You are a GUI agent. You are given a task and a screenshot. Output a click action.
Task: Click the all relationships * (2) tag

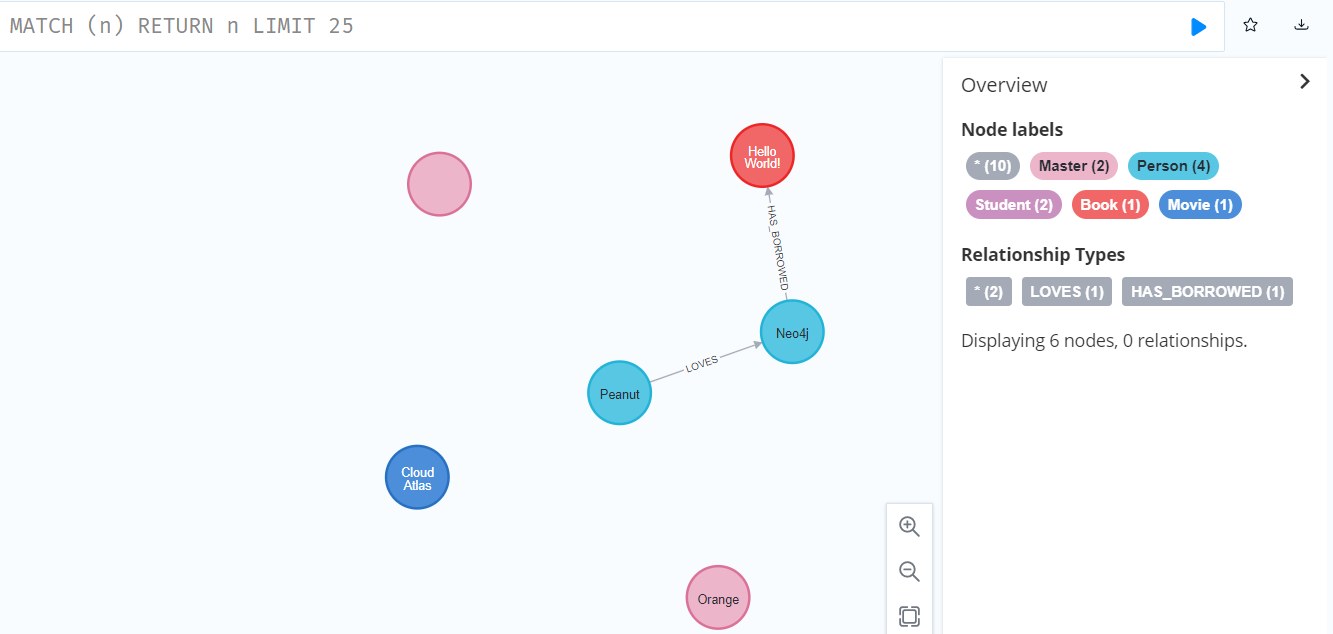coord(987,292)
